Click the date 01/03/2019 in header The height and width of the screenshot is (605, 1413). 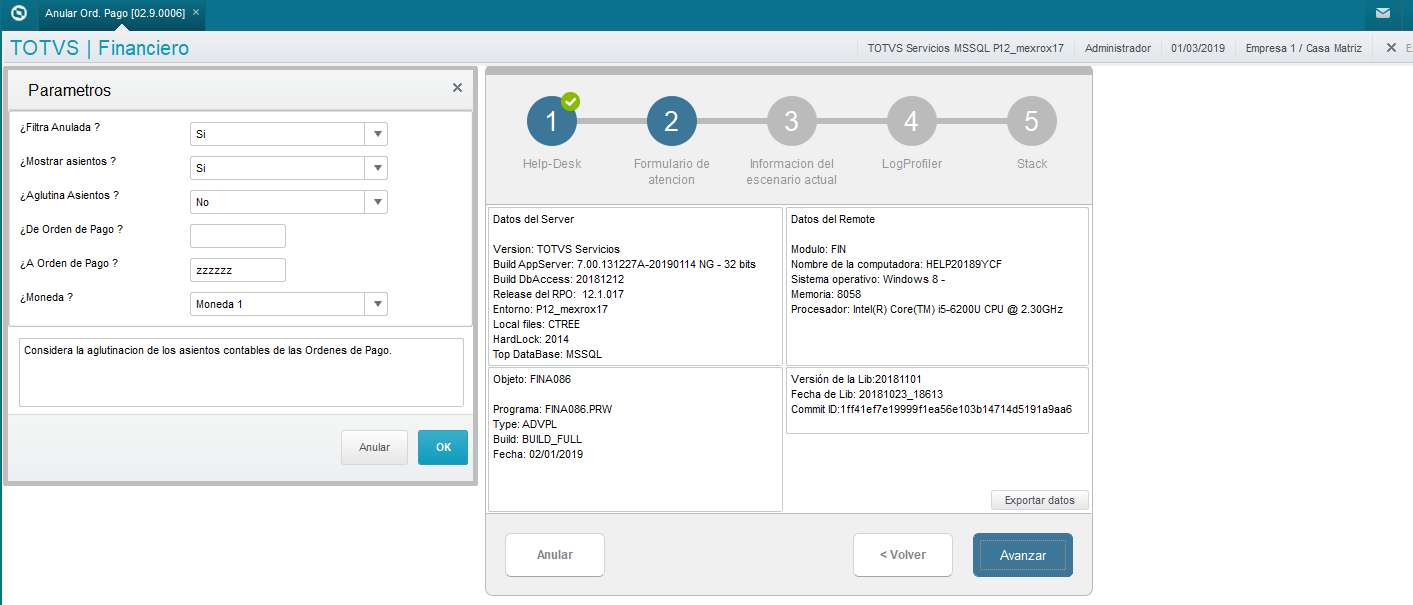tap(1198, 48)
